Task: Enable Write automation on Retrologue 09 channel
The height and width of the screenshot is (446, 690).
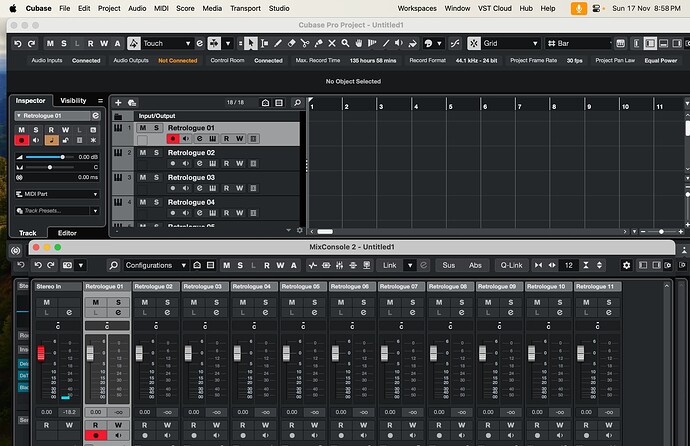Action: point(510,425)
